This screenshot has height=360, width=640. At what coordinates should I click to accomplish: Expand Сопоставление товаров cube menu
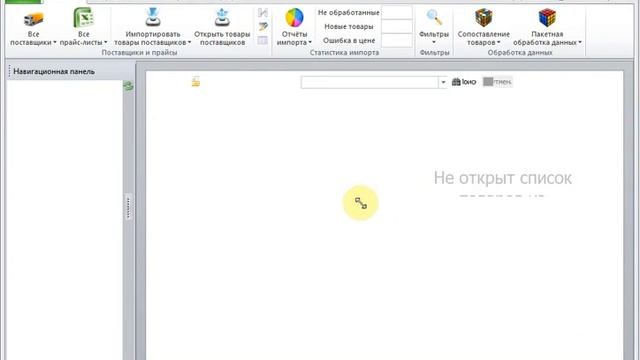pyautogui.click(x=483, y=27)
